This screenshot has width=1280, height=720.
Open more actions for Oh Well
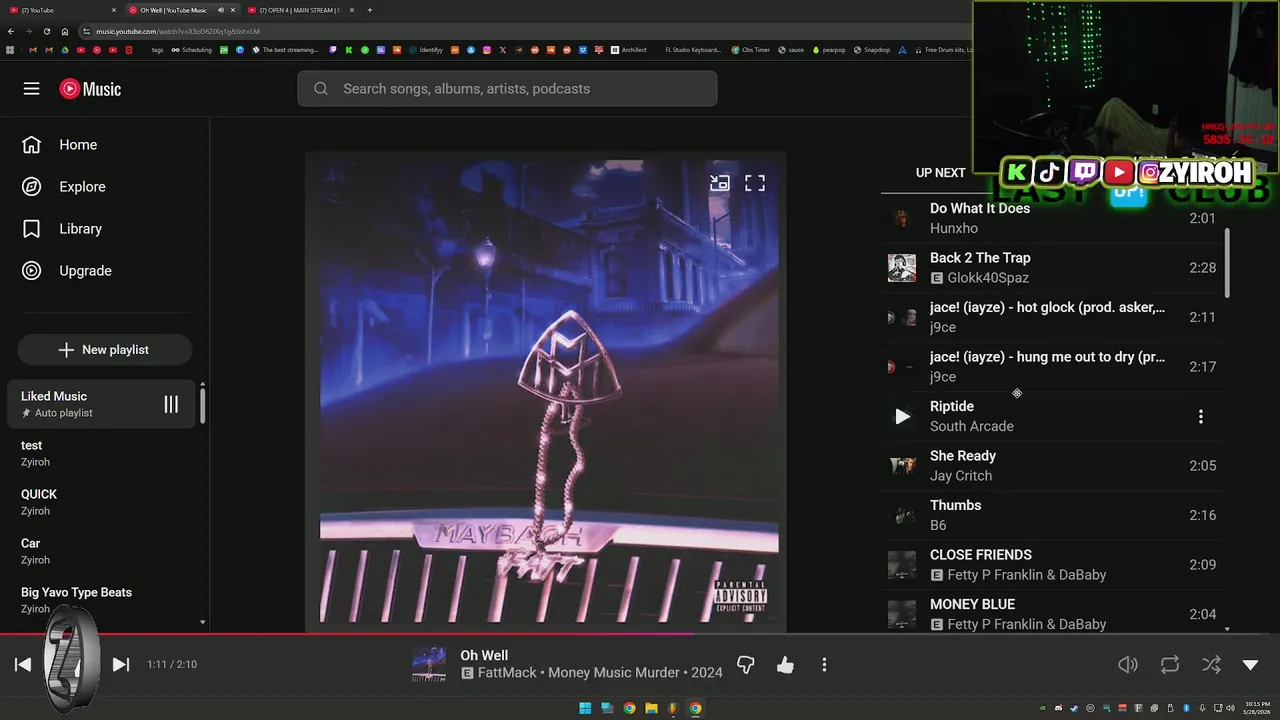824,665
